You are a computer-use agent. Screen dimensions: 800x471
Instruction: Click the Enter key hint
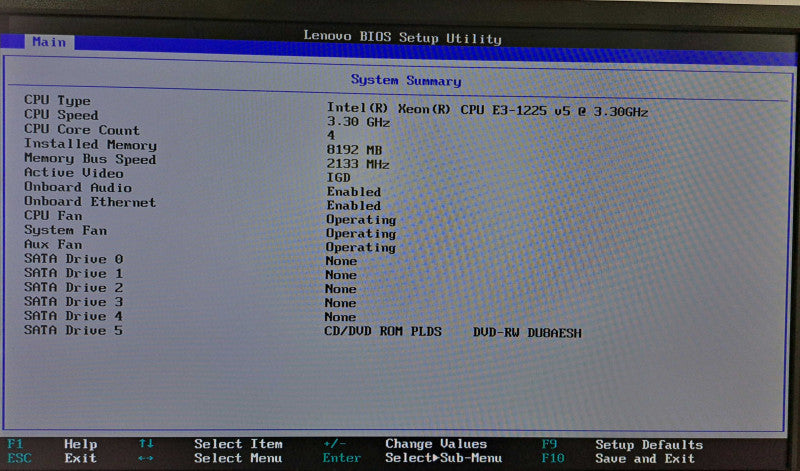click(341, 458)
